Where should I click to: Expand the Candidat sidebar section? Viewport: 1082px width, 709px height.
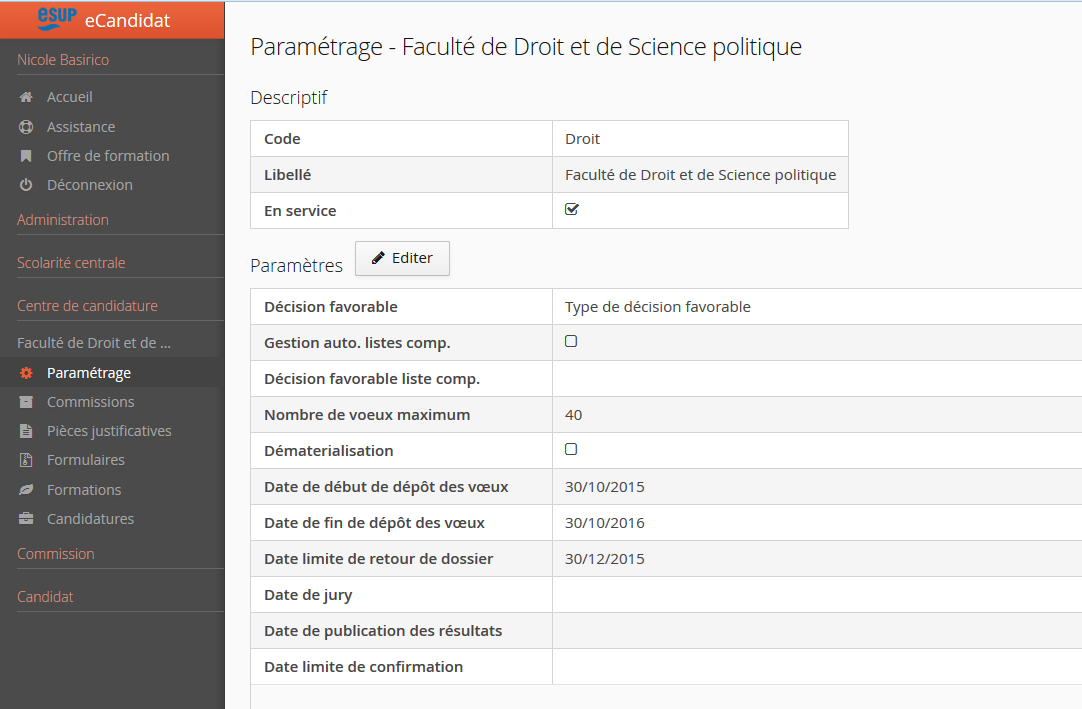(45, 597)
